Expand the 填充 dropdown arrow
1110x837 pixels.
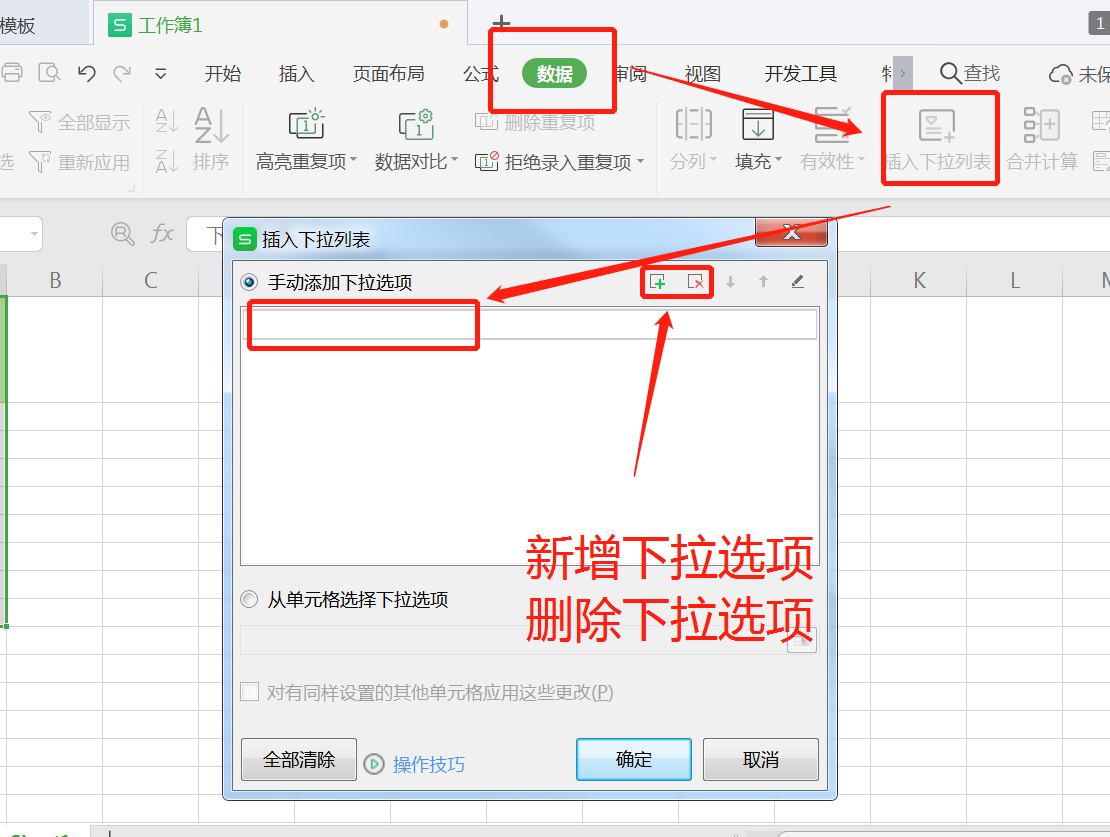click(x=779, y=160)
